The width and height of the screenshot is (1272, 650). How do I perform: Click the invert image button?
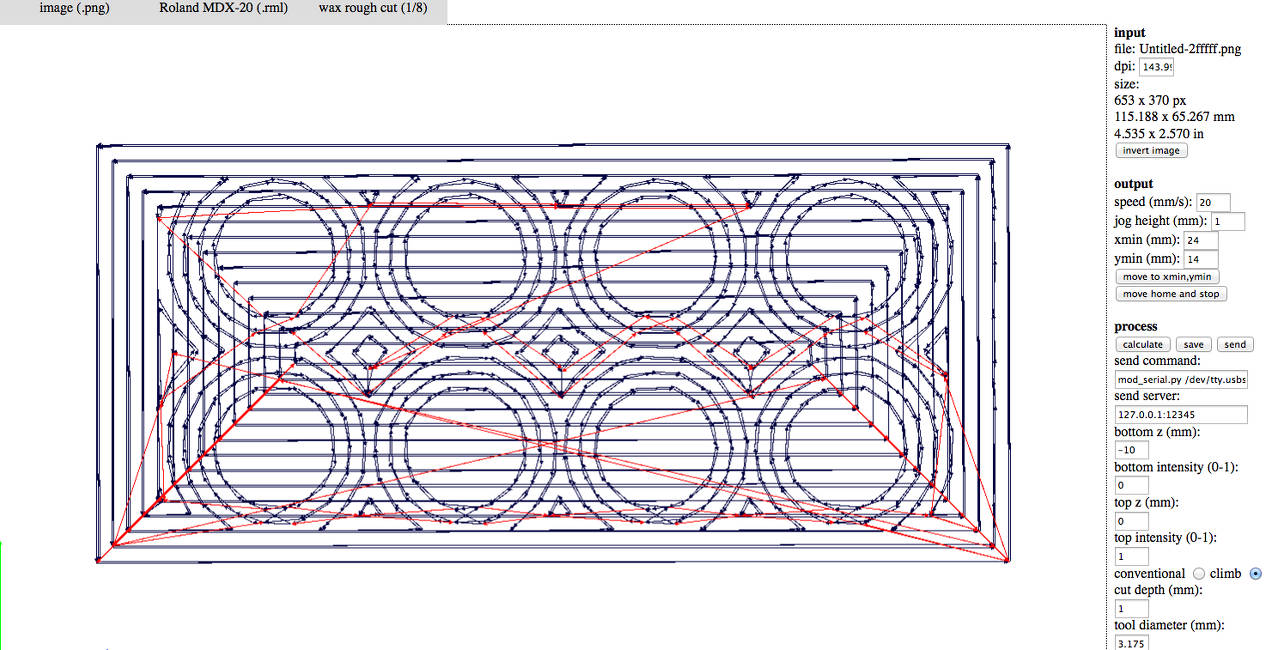pos(1151,150)
